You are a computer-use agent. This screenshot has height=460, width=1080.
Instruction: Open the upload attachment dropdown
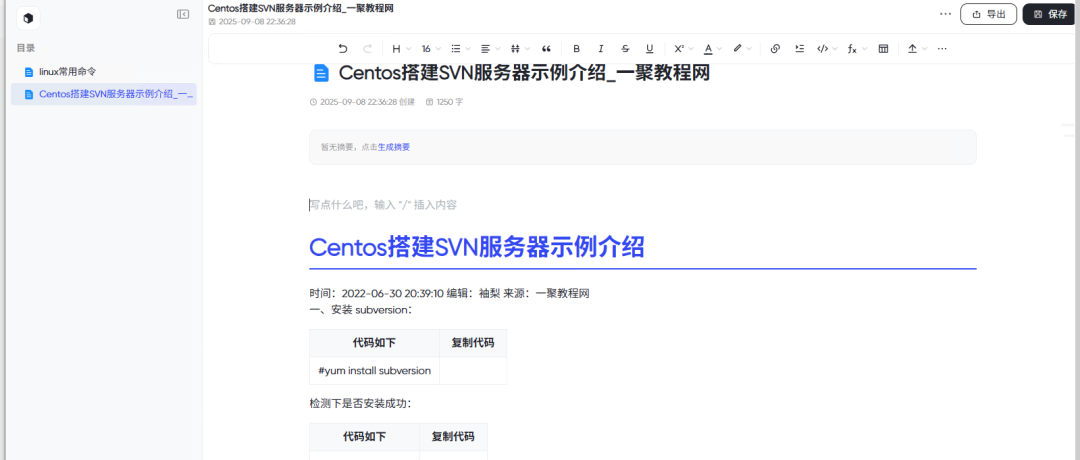(917, 49)
